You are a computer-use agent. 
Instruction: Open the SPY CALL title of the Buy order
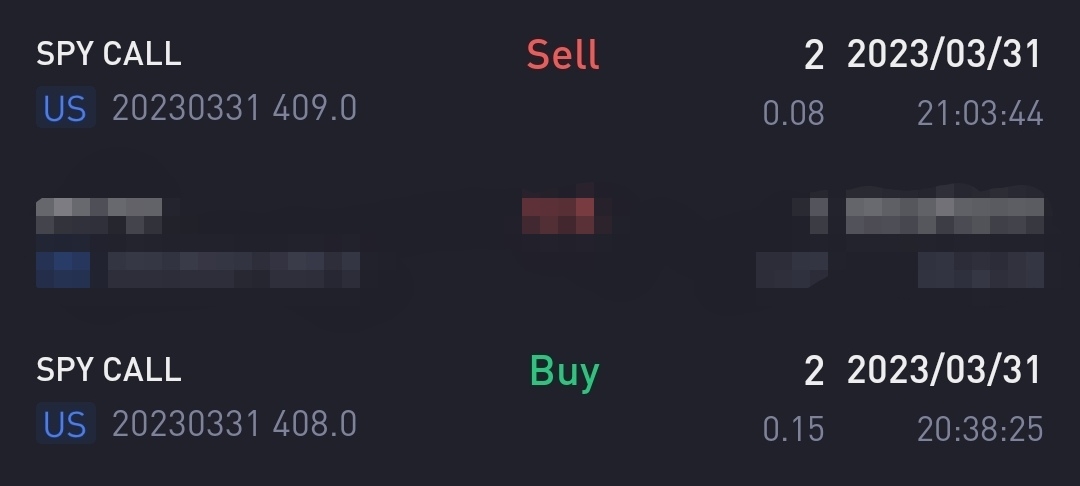[109, 370]
